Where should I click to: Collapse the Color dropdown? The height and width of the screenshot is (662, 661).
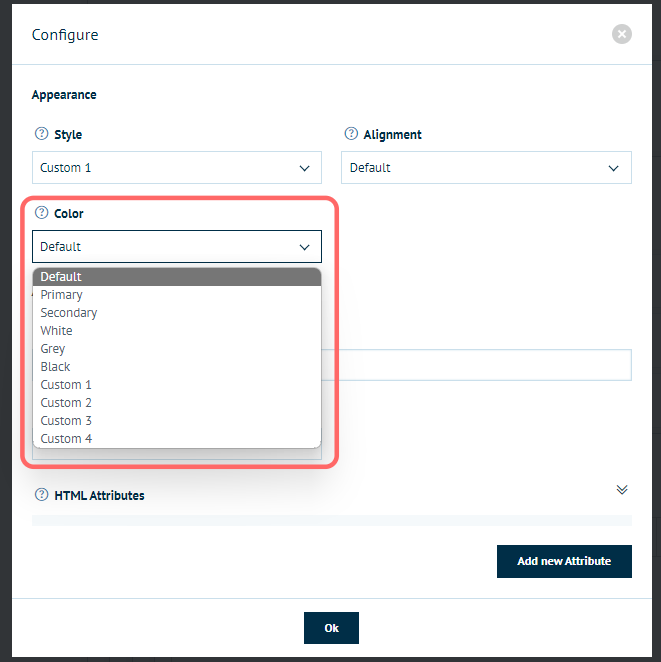tap(177, 247)
